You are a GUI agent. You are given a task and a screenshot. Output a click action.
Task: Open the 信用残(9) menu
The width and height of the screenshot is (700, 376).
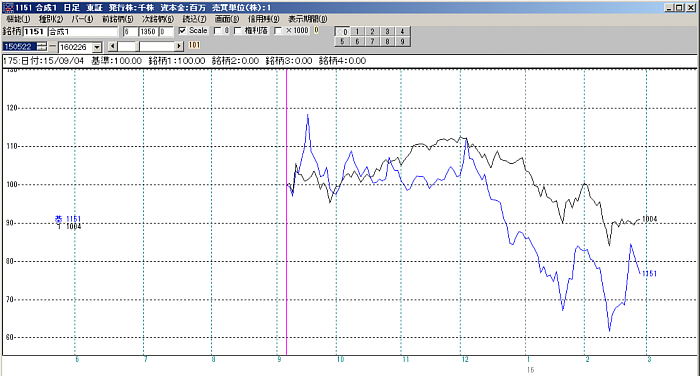point(263,19)
